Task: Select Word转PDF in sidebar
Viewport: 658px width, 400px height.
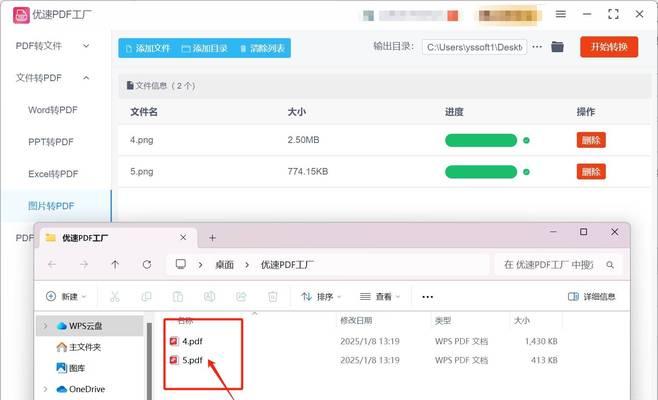Action: point(53,110)
